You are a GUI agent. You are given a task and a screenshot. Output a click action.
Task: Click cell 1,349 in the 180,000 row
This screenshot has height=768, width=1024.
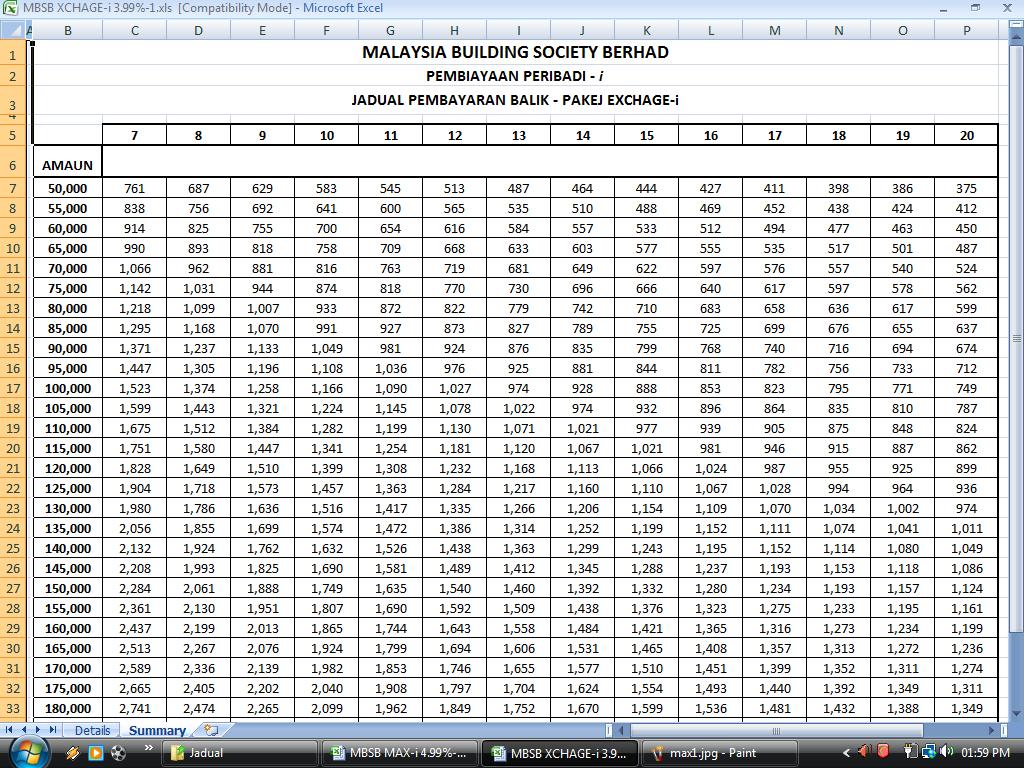(x=967, y=709)
